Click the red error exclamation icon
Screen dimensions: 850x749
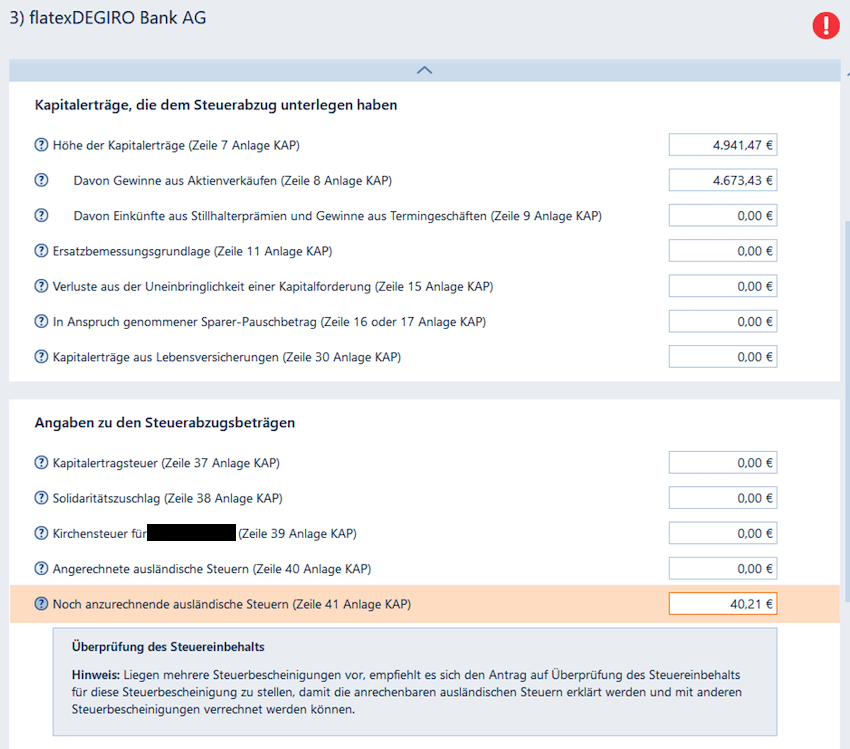click(826, 25)
